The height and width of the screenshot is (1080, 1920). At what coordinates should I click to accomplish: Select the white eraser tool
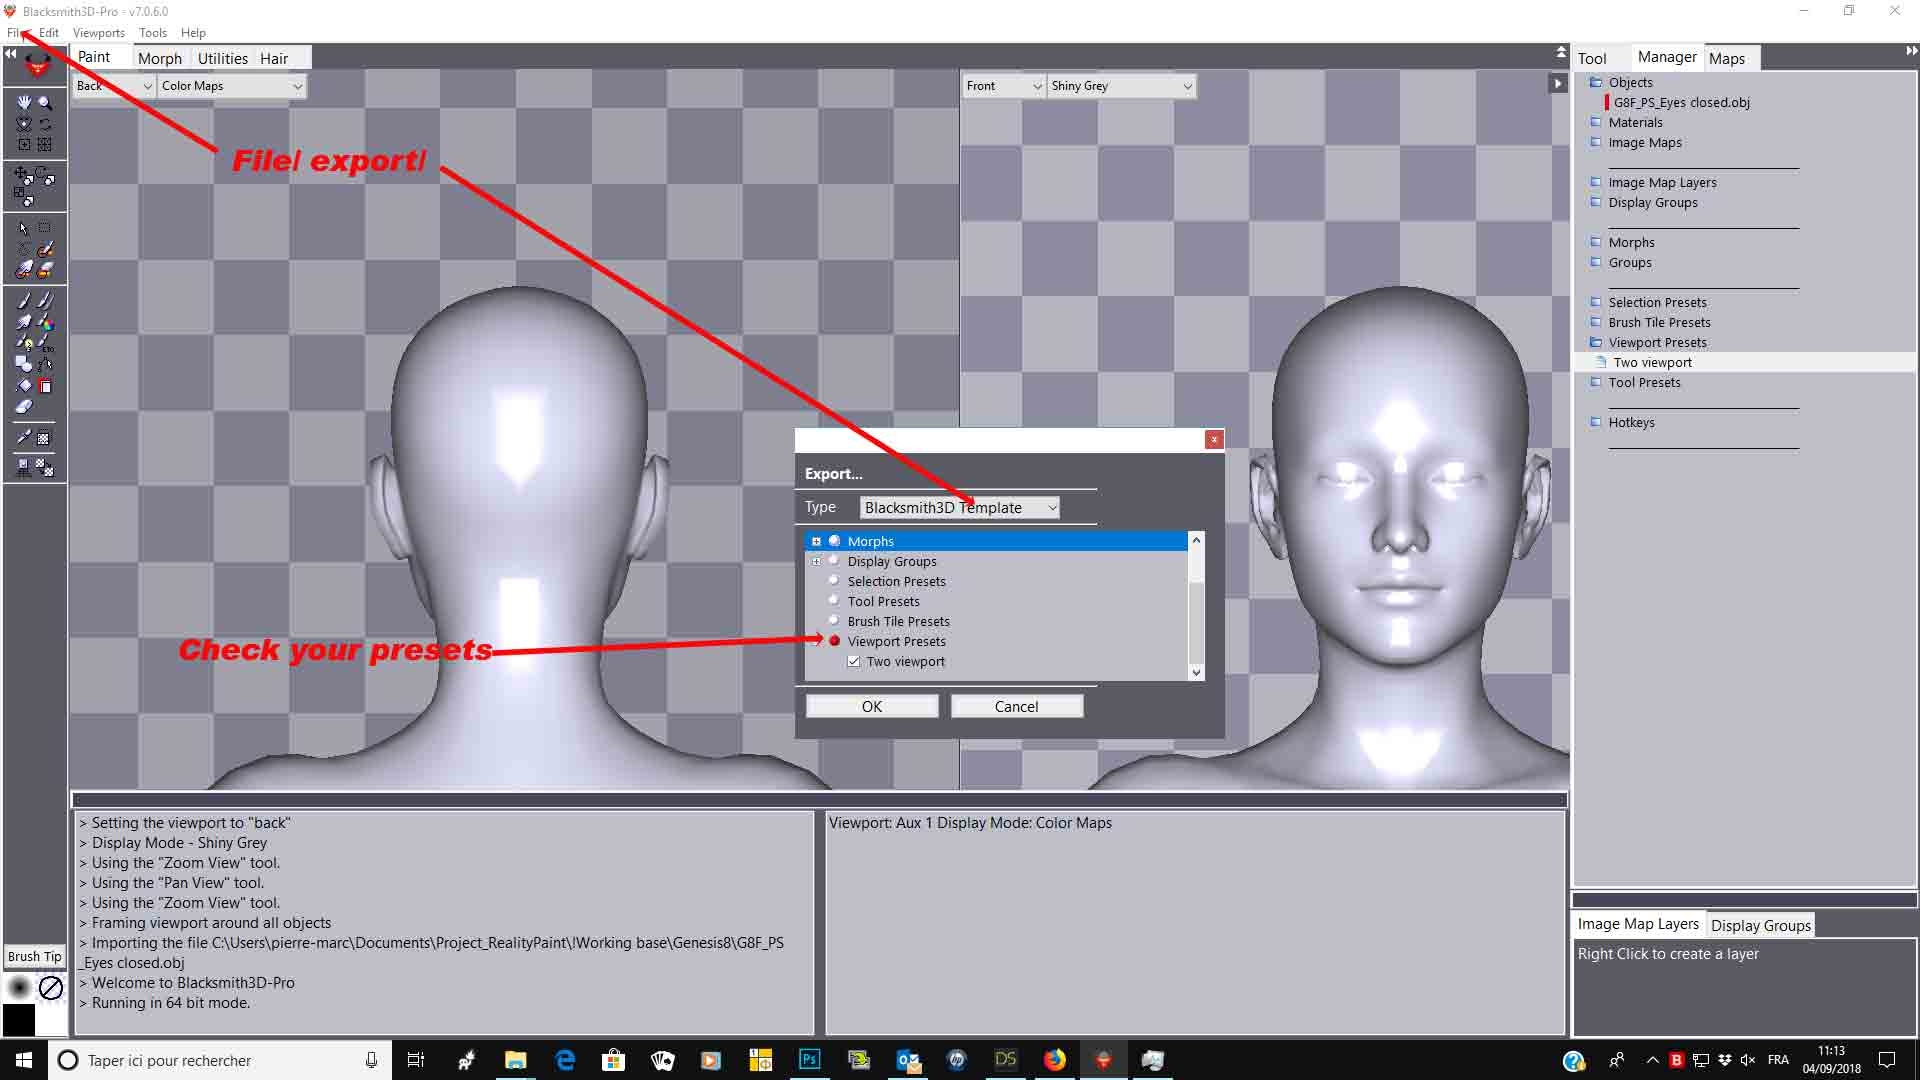24,407
